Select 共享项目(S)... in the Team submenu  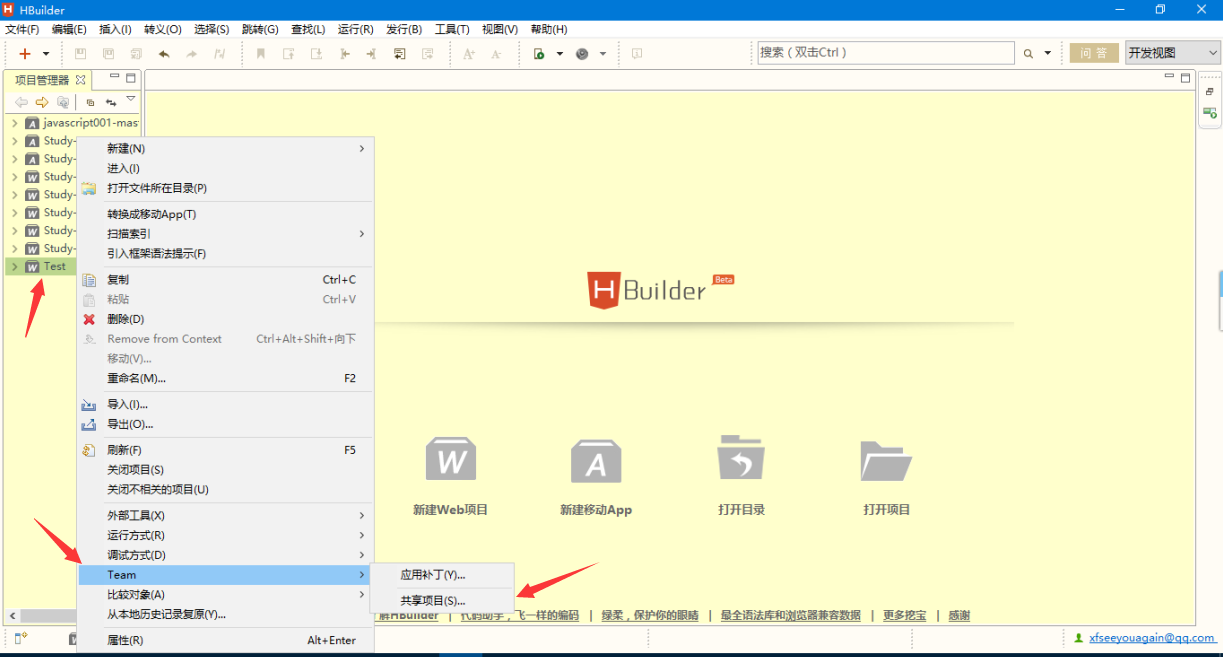tap(433, 601)
